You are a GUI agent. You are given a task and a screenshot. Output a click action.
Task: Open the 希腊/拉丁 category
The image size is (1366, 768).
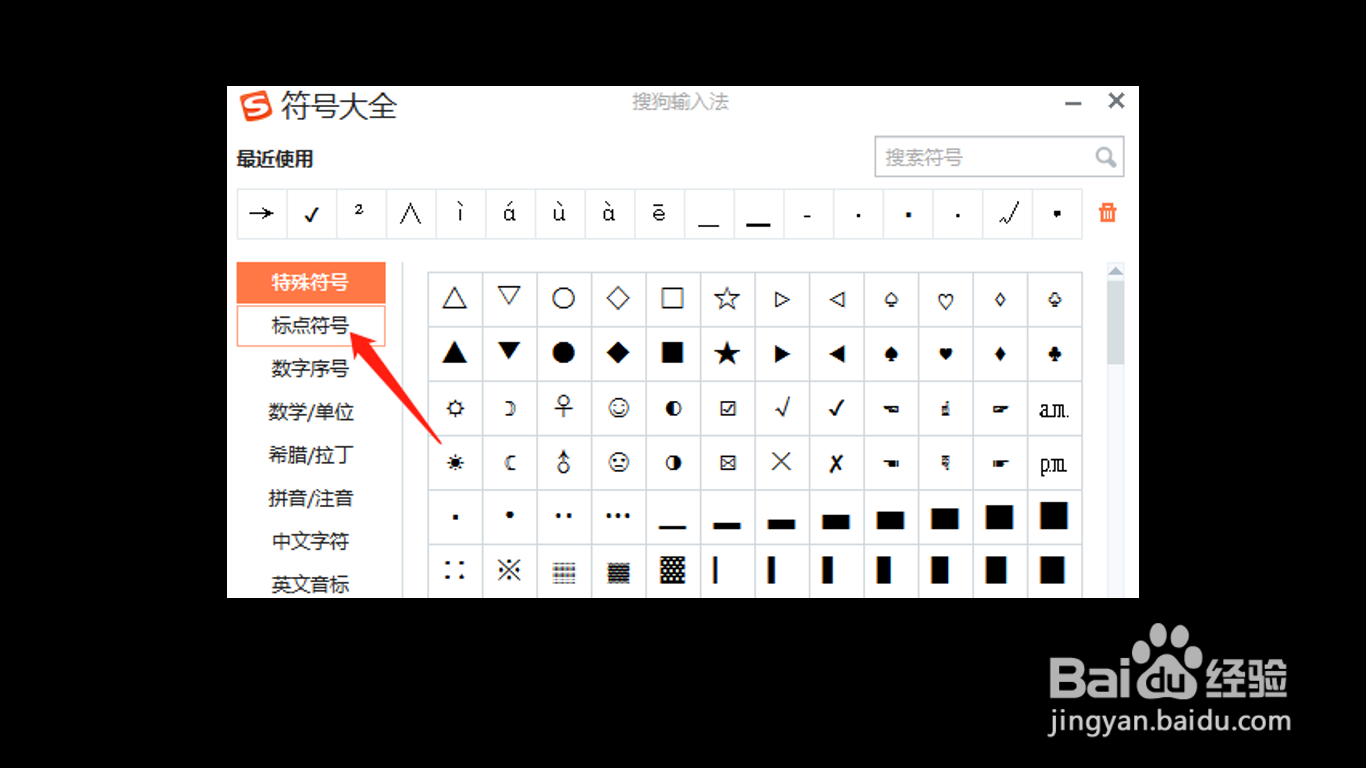click(311, 455)
